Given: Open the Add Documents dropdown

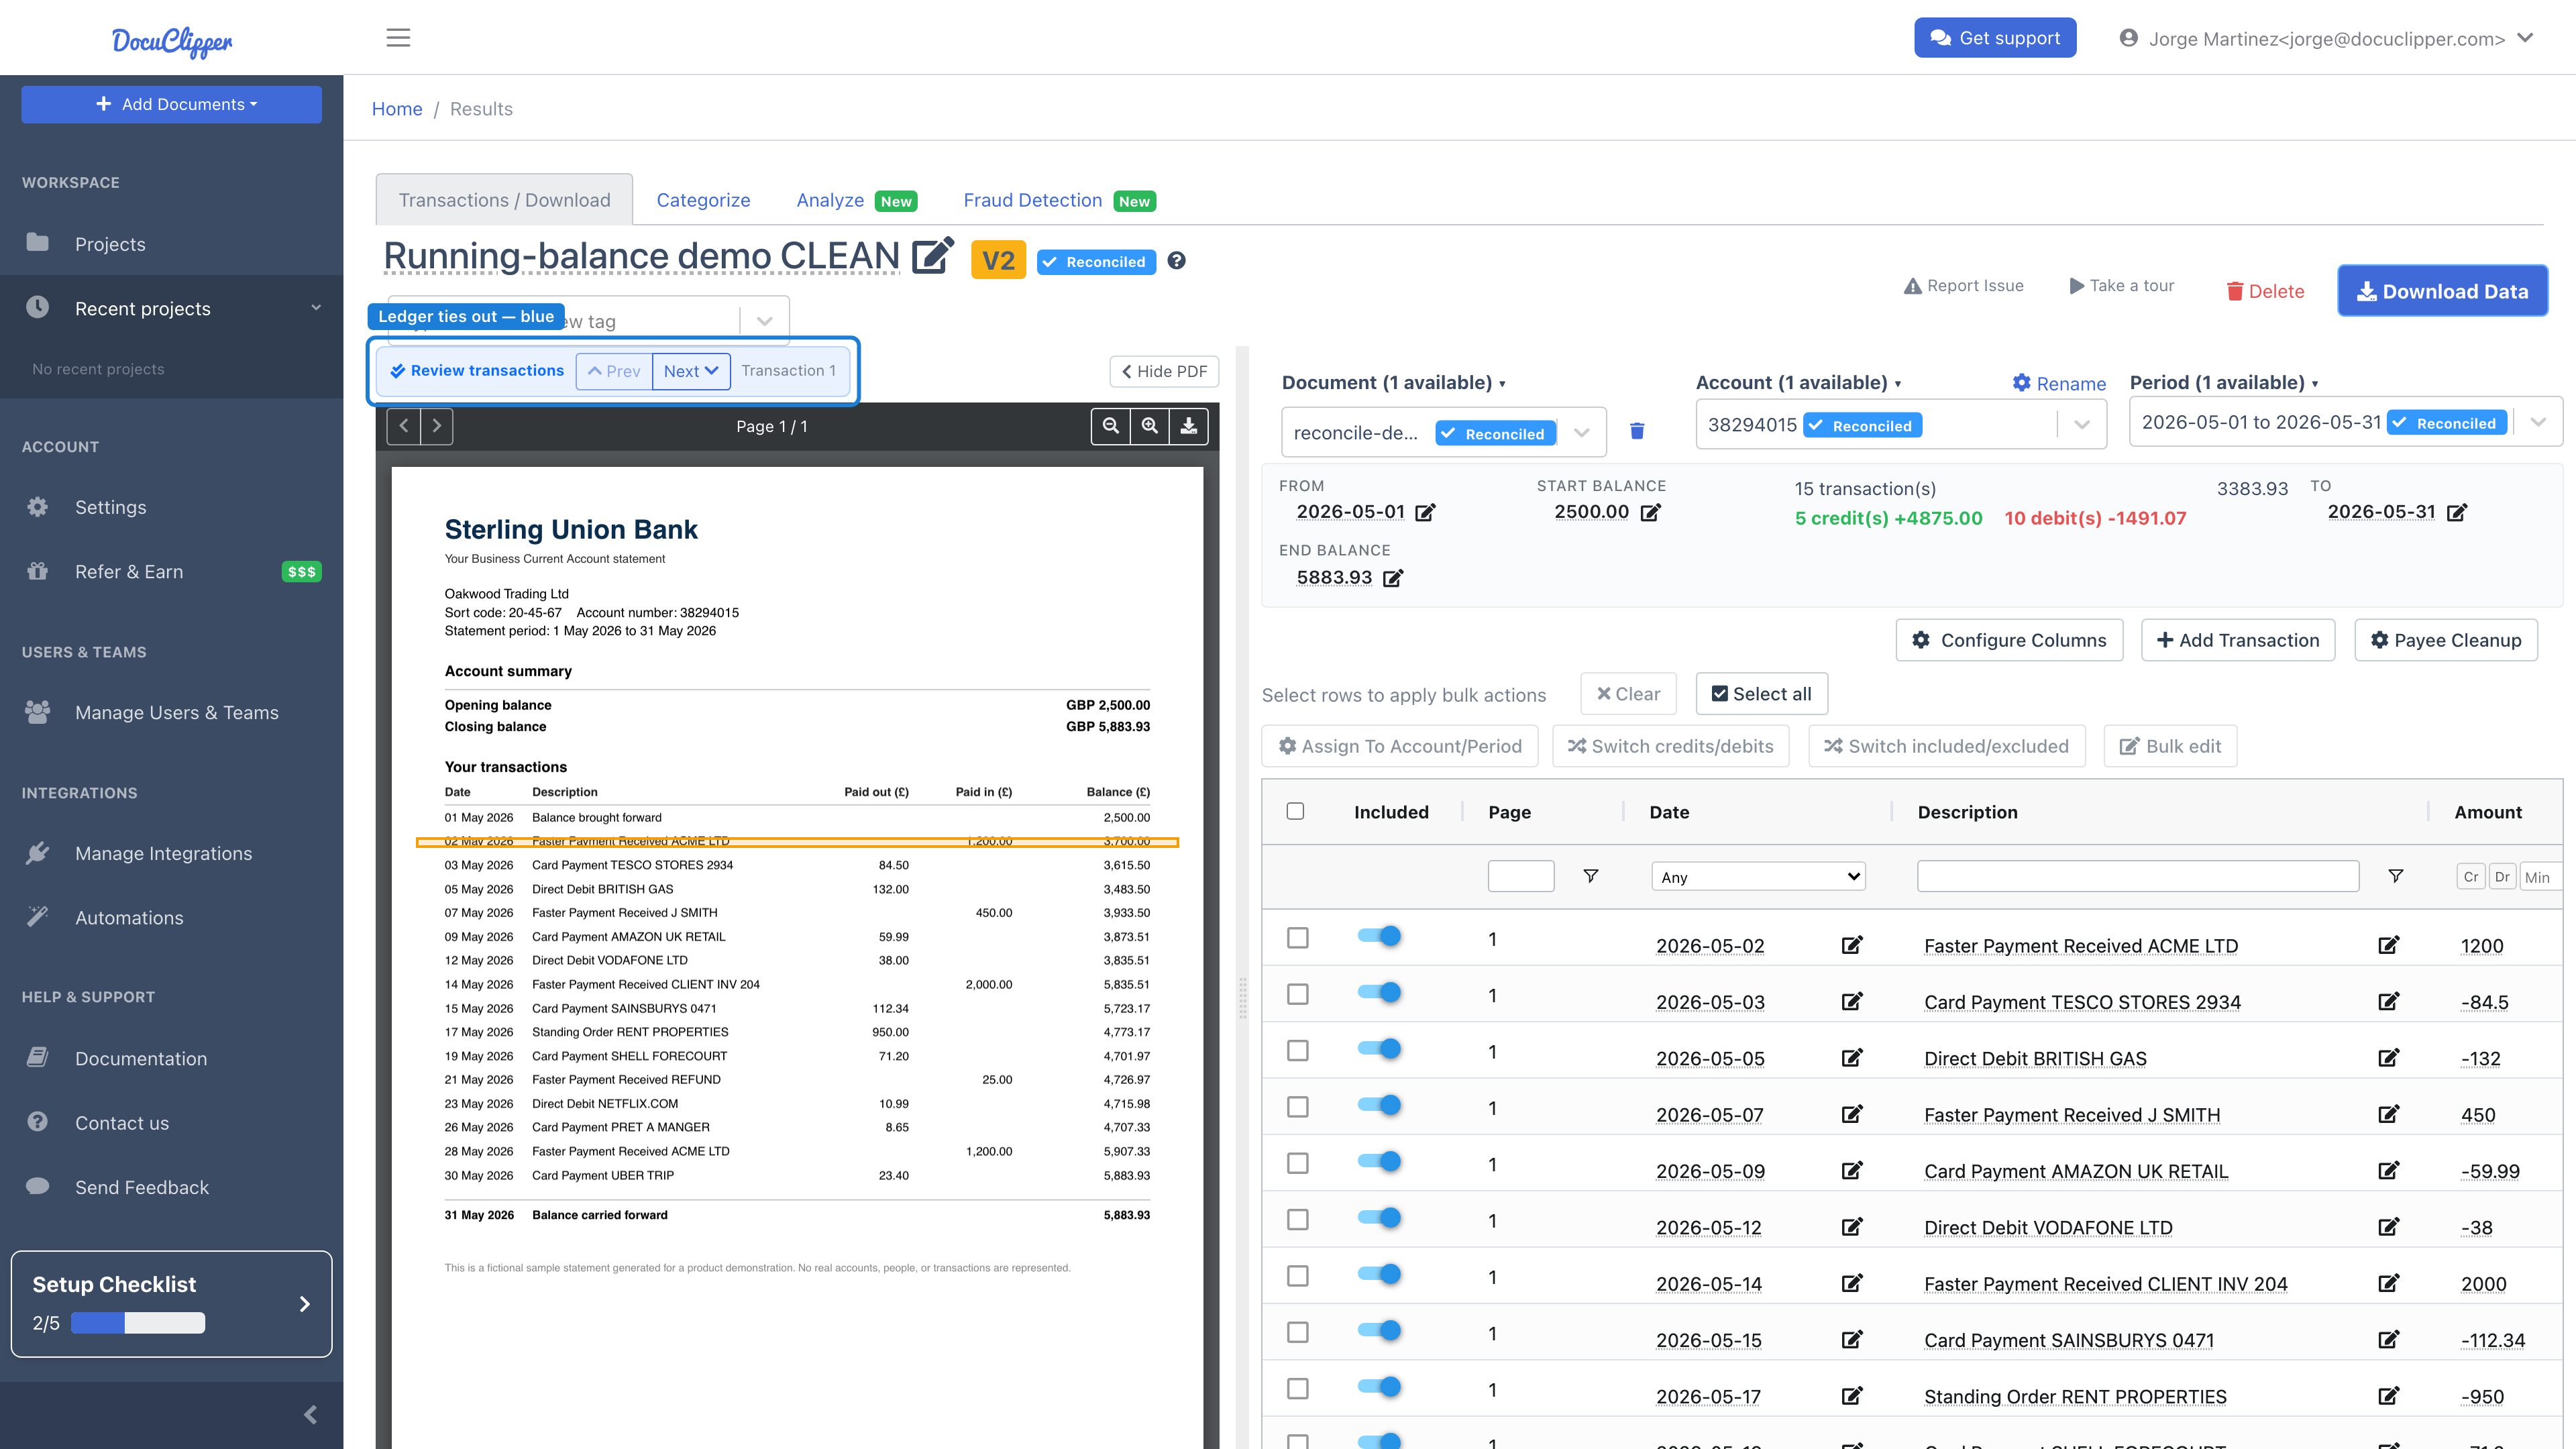Looking at the screenshot, I should pos(171,104).
